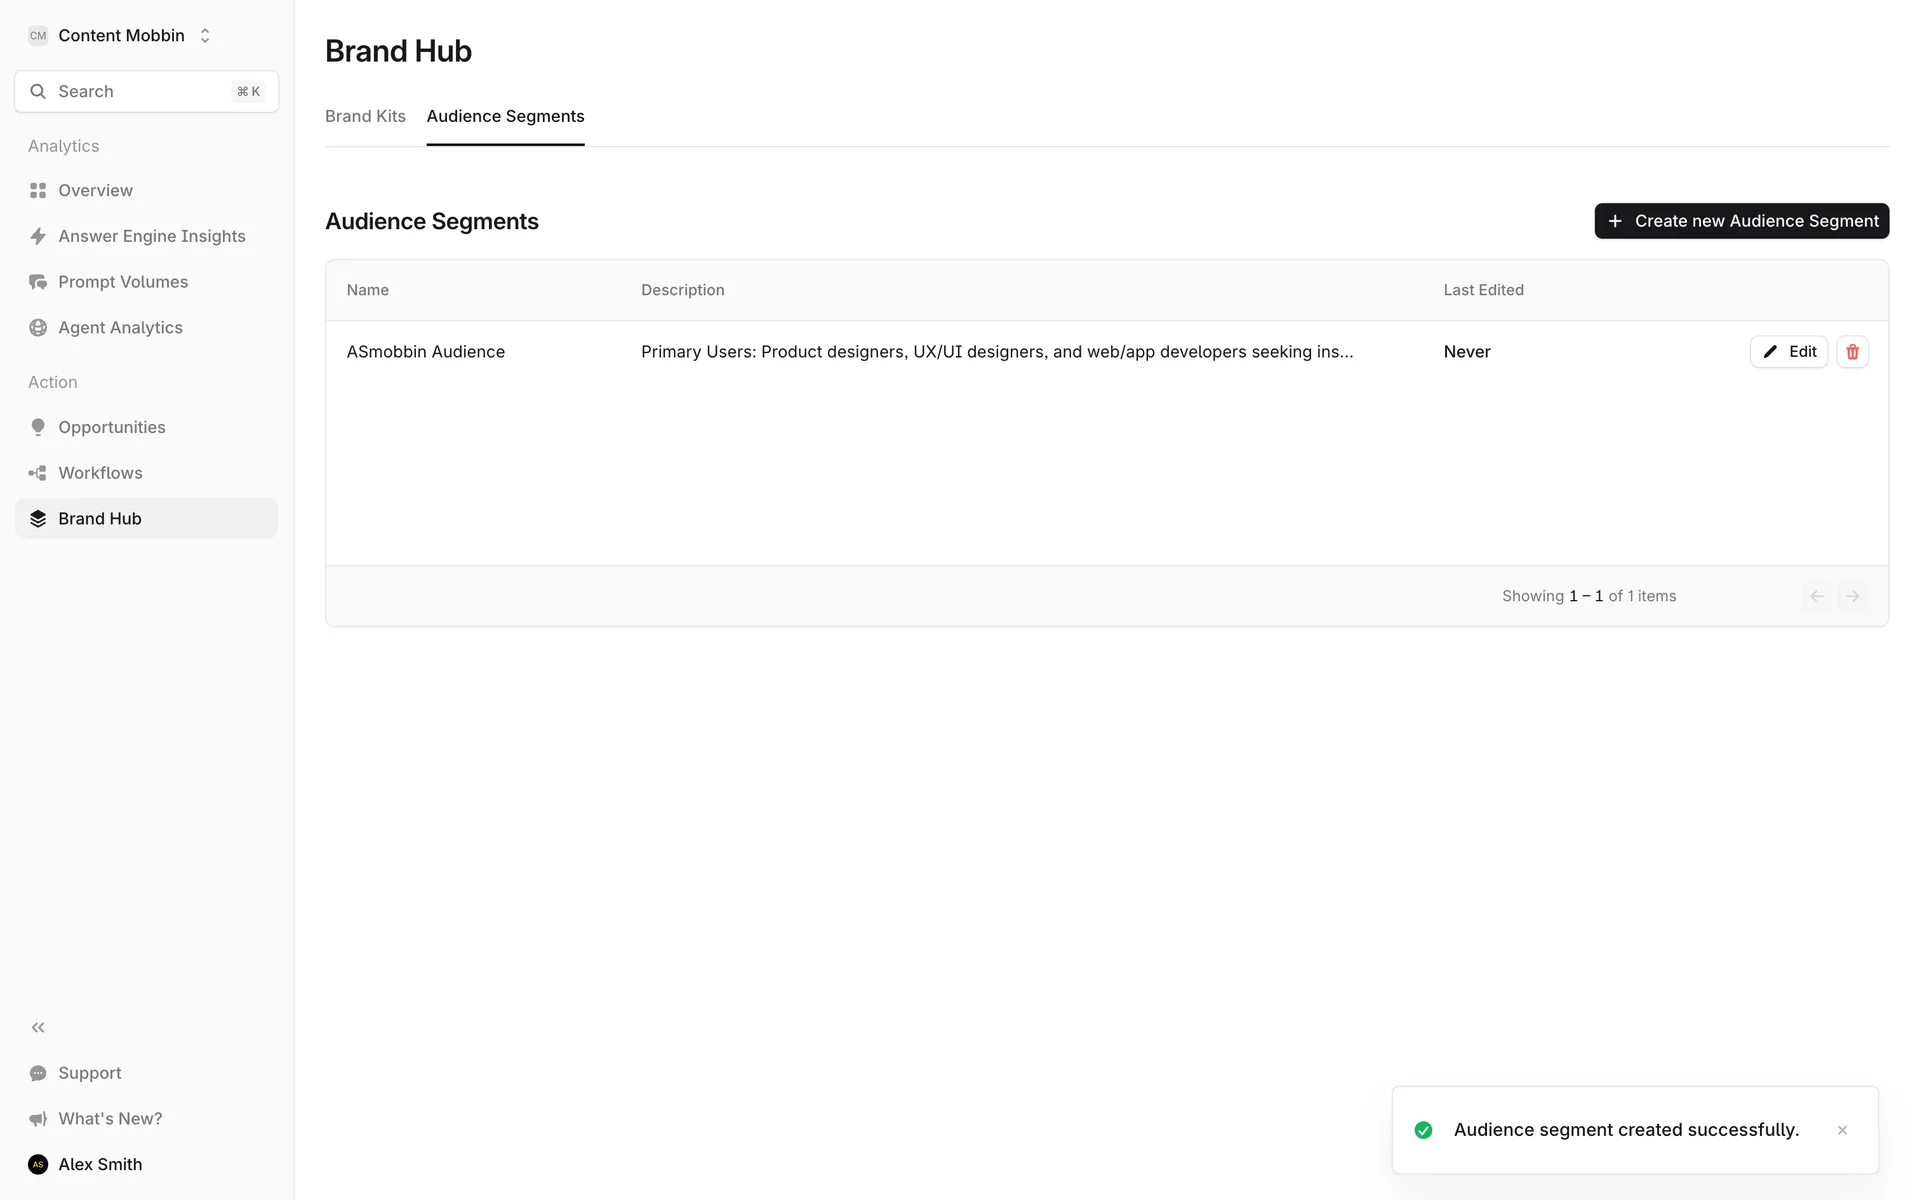Open Answer Engine Insights page
The height and width of the screenshot is (1200, 1920).
tap(151, 236)
